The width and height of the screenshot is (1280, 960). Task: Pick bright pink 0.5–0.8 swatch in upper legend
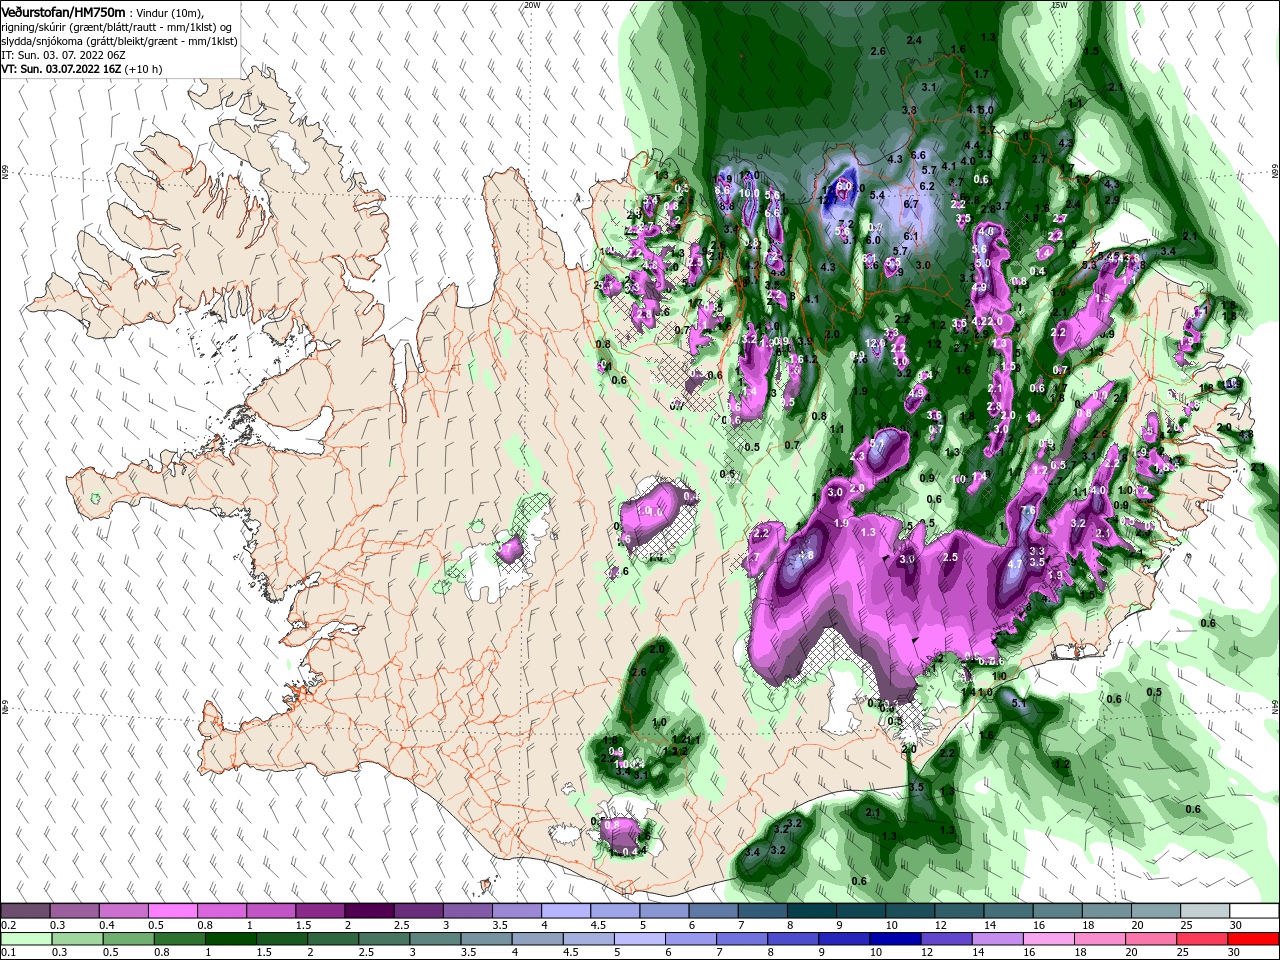[172, 911]
